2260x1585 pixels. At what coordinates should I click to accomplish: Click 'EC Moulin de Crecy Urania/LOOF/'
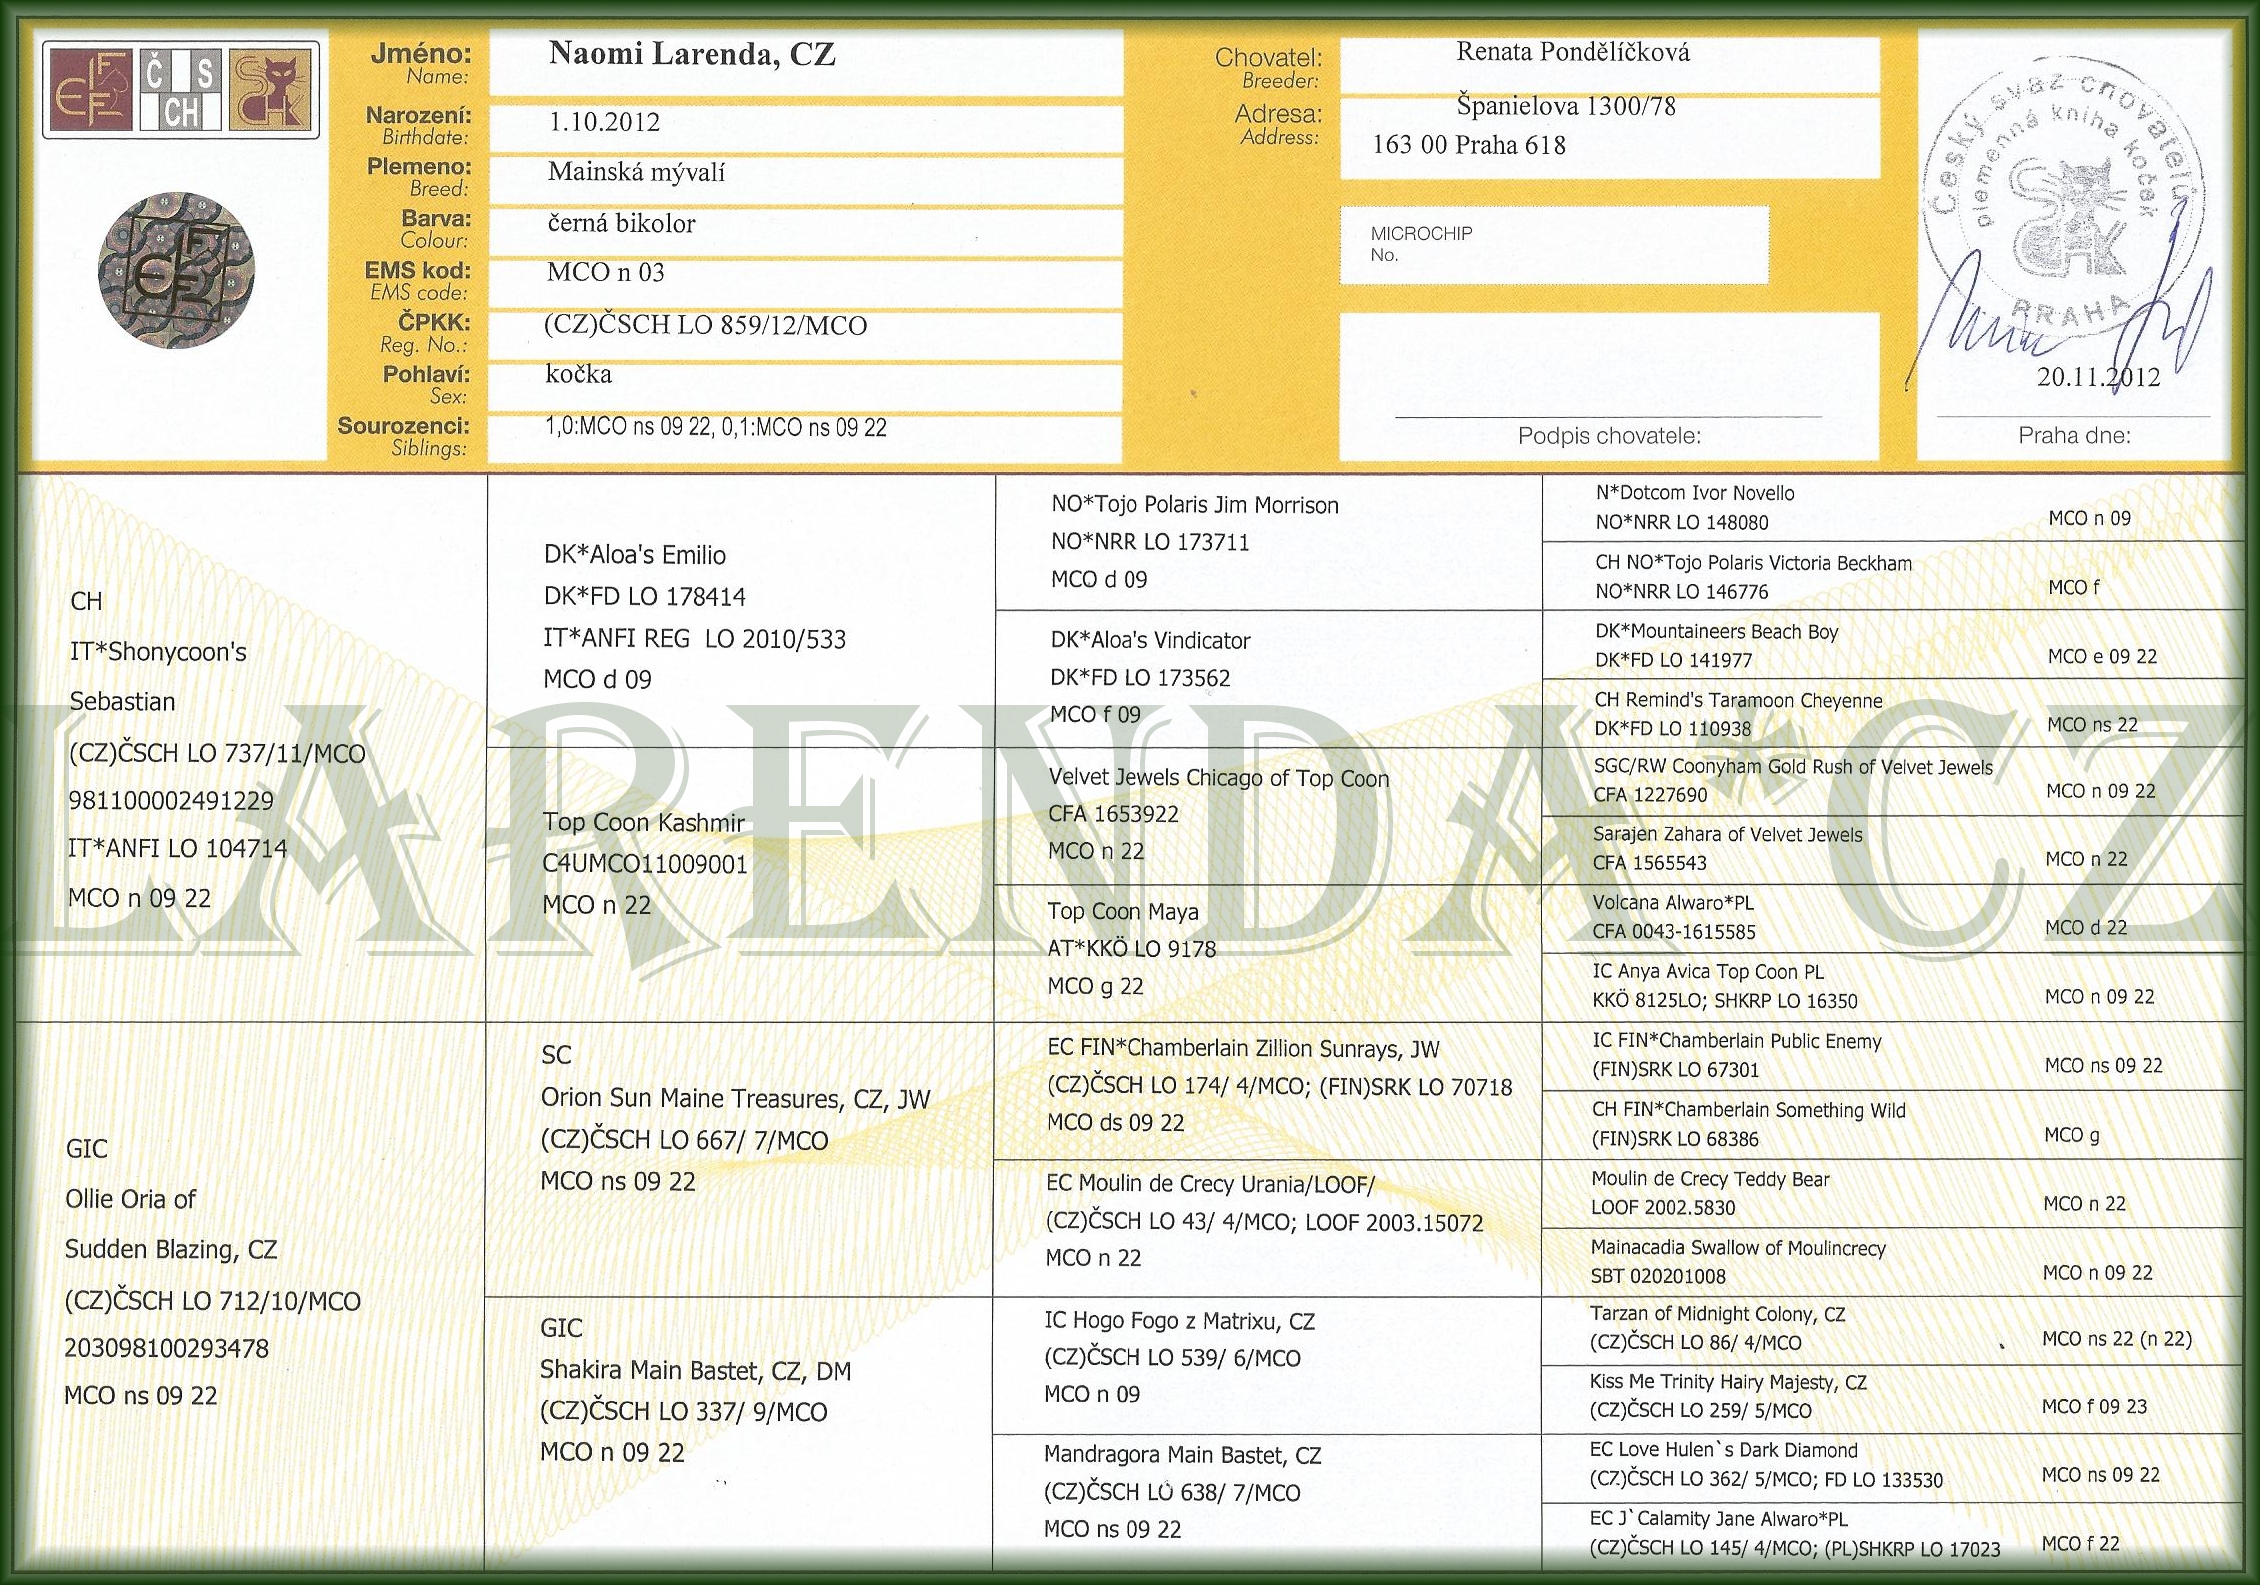coord(1211,1184)
